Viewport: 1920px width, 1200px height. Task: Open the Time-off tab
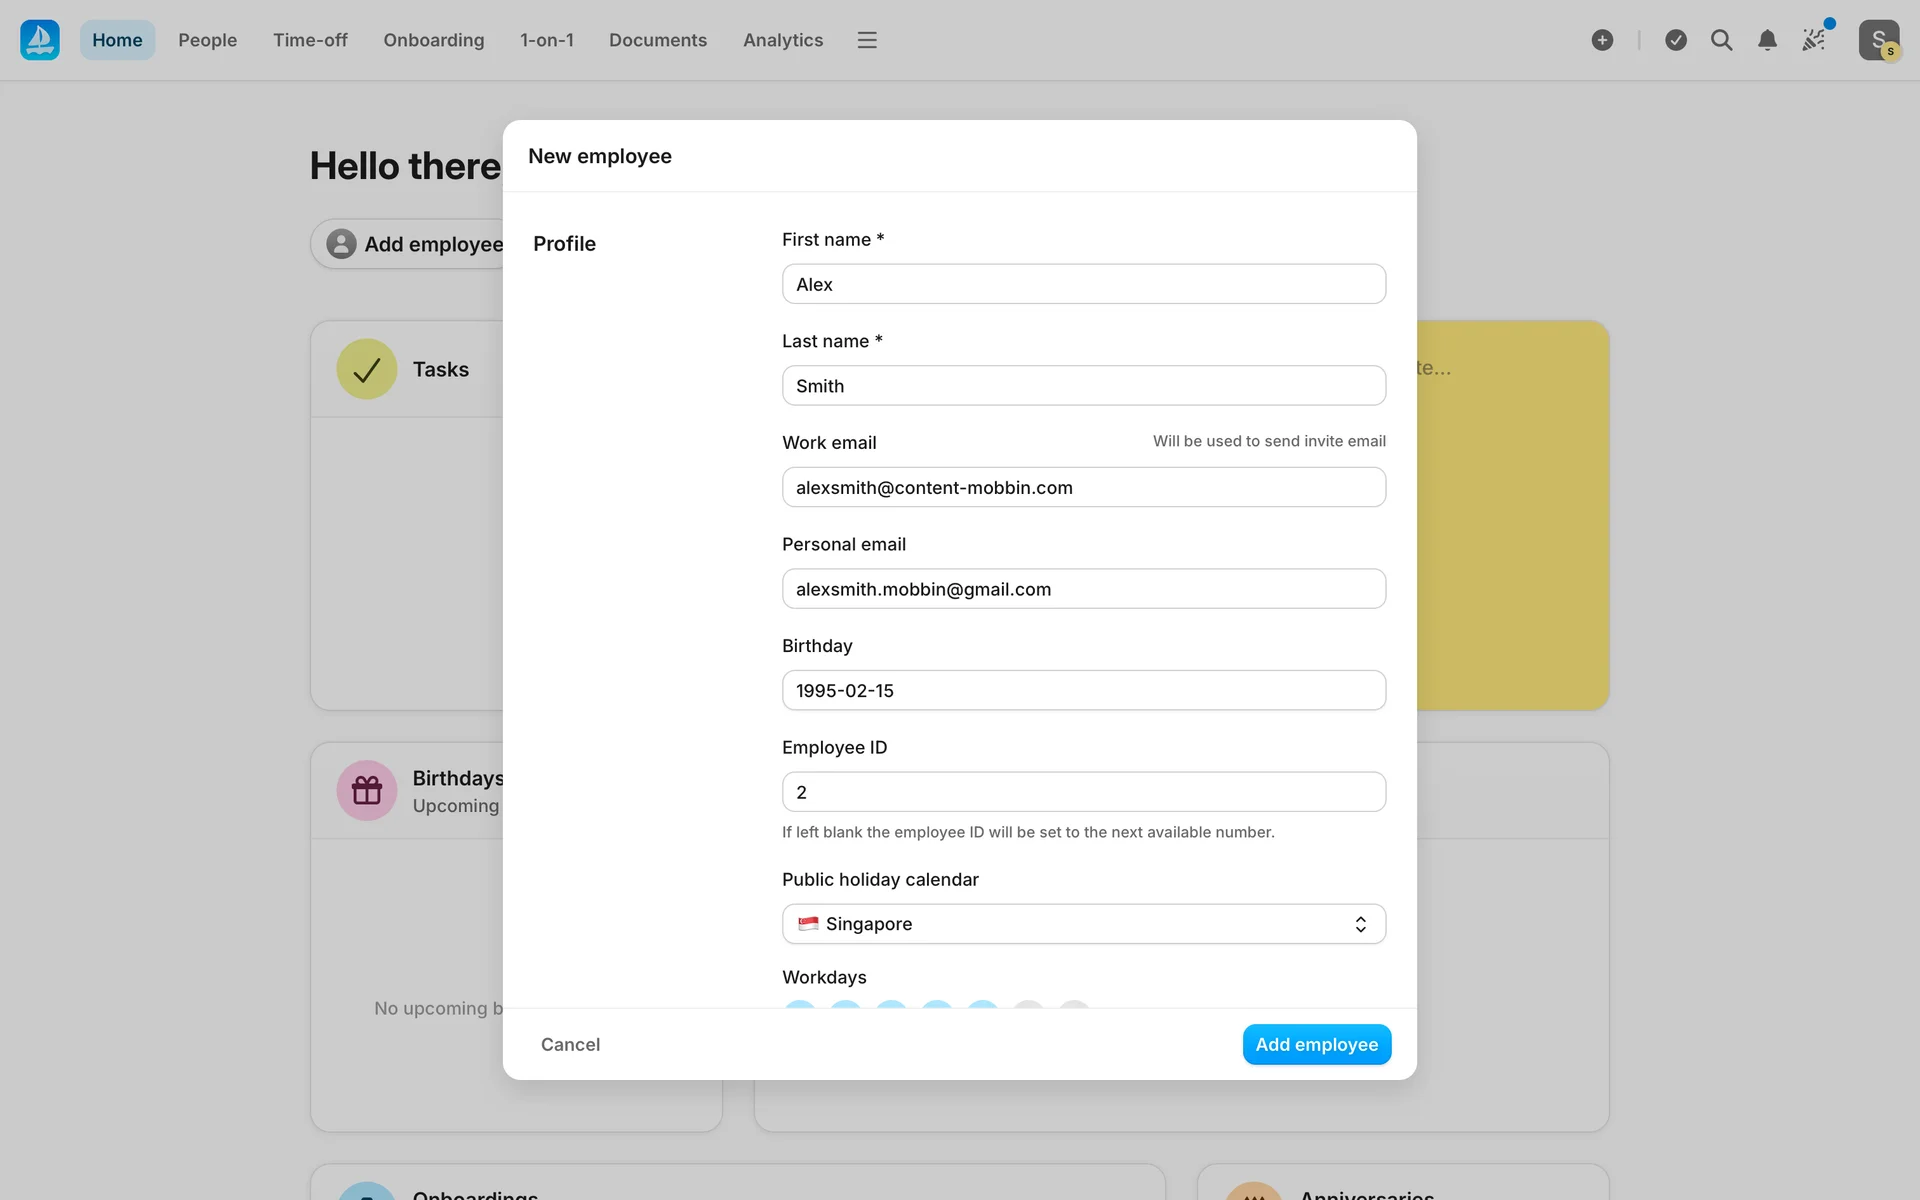(310, 40)
